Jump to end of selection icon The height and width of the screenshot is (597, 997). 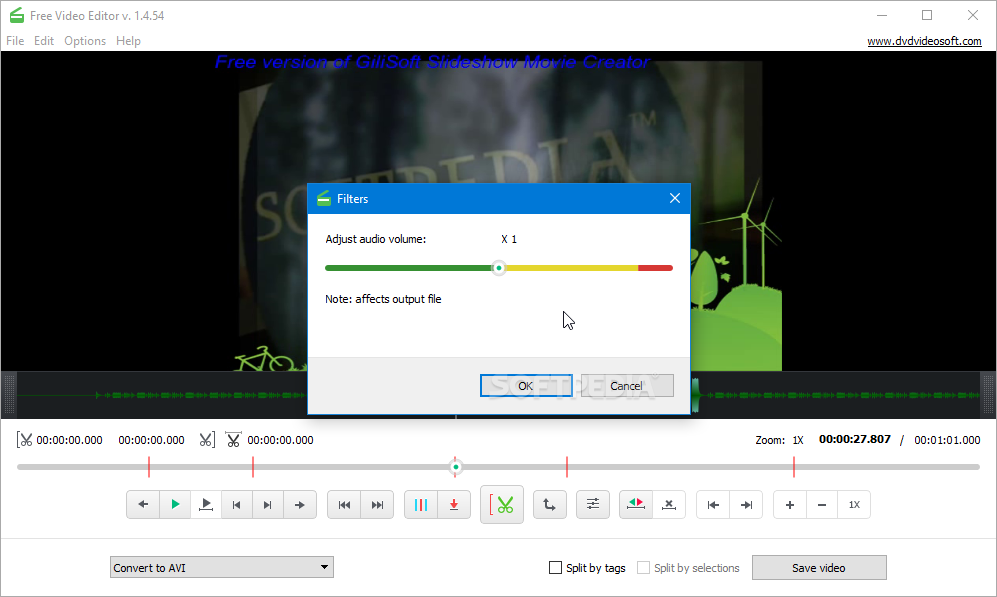[x=746, y=505]
